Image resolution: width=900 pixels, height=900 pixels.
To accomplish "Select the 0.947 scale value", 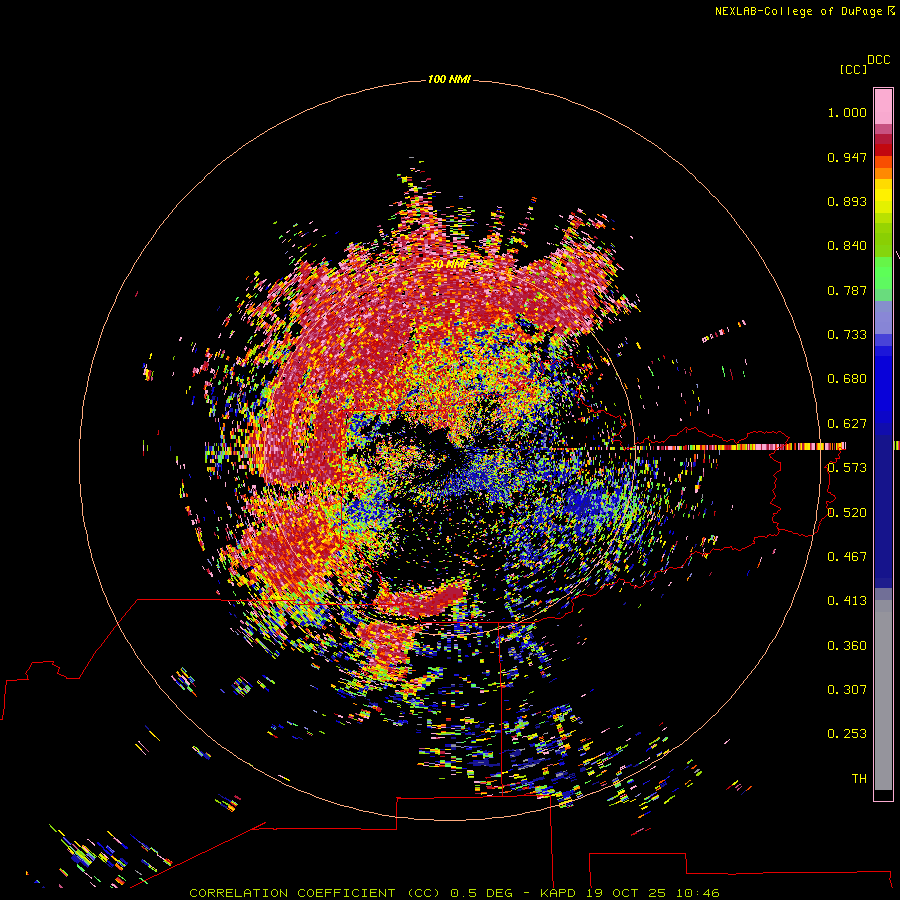I will coord(847,157).
